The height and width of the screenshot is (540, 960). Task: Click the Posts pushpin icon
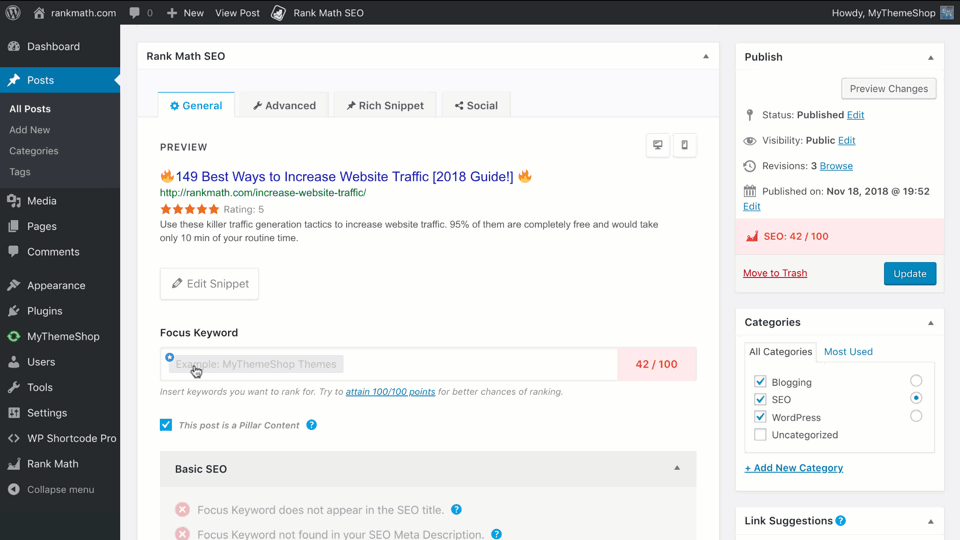pos(13,80)
